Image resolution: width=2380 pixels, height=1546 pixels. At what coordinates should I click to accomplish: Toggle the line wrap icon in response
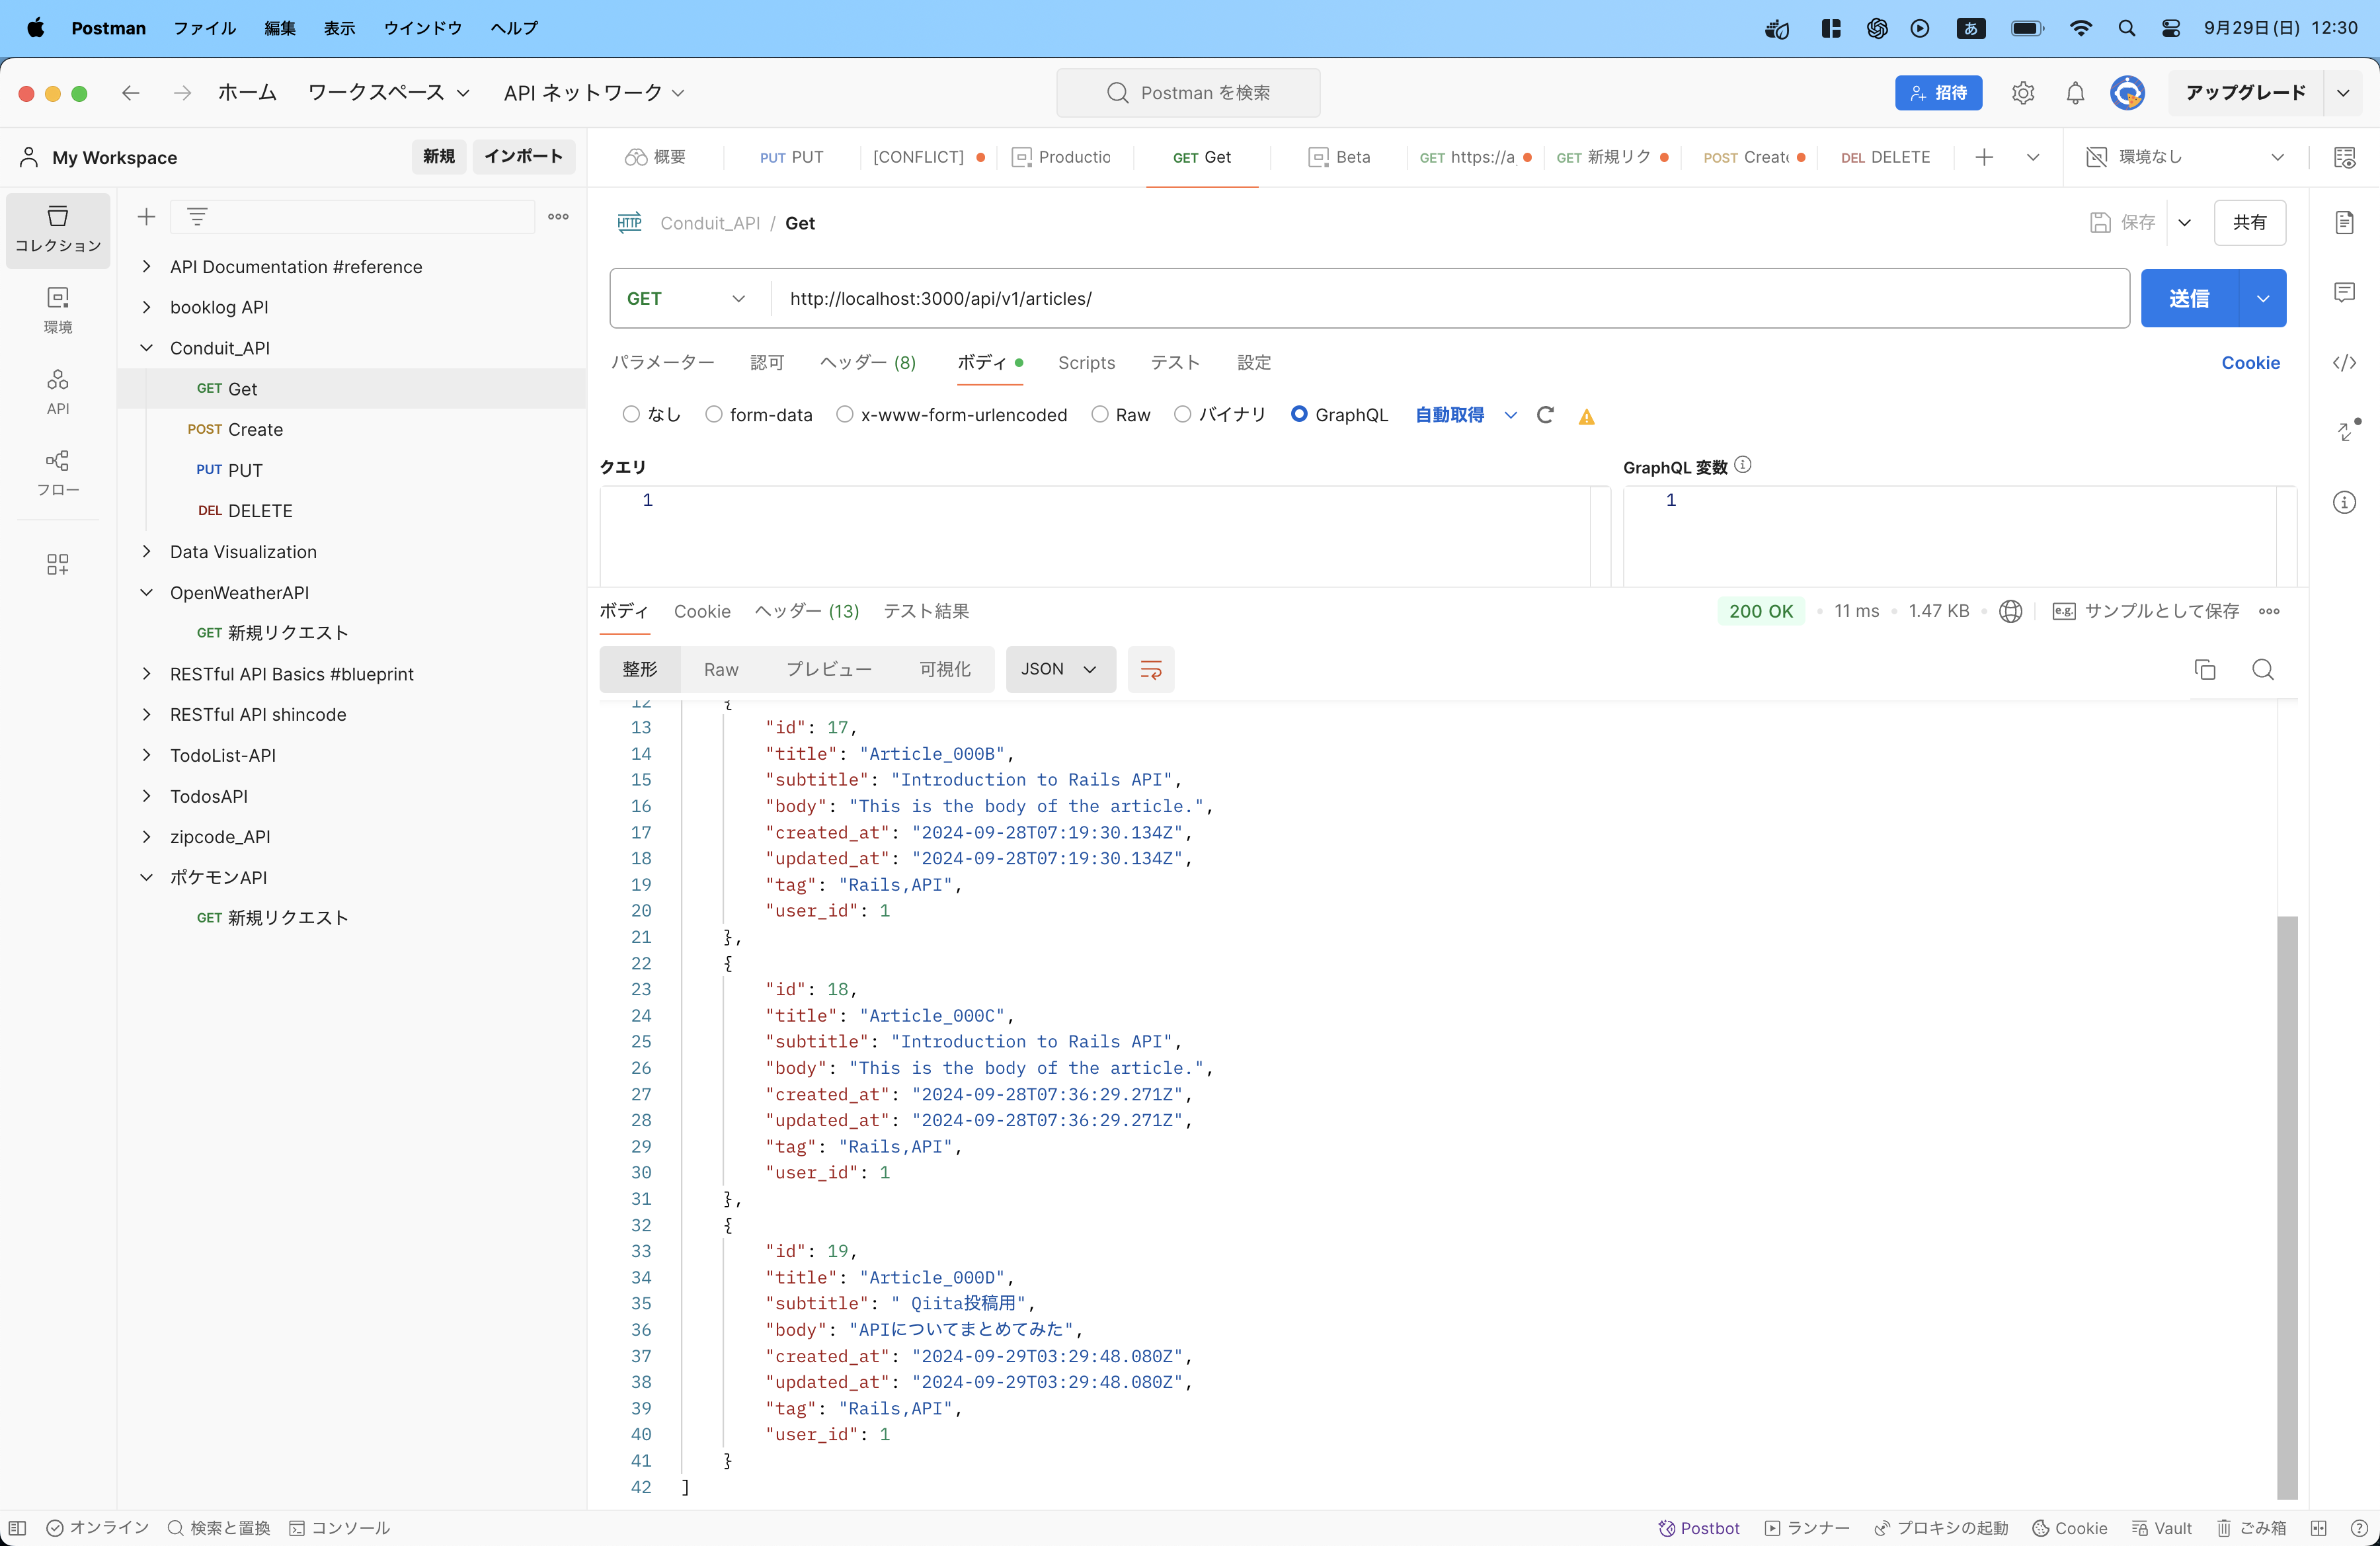click(x=1151, y=669)
